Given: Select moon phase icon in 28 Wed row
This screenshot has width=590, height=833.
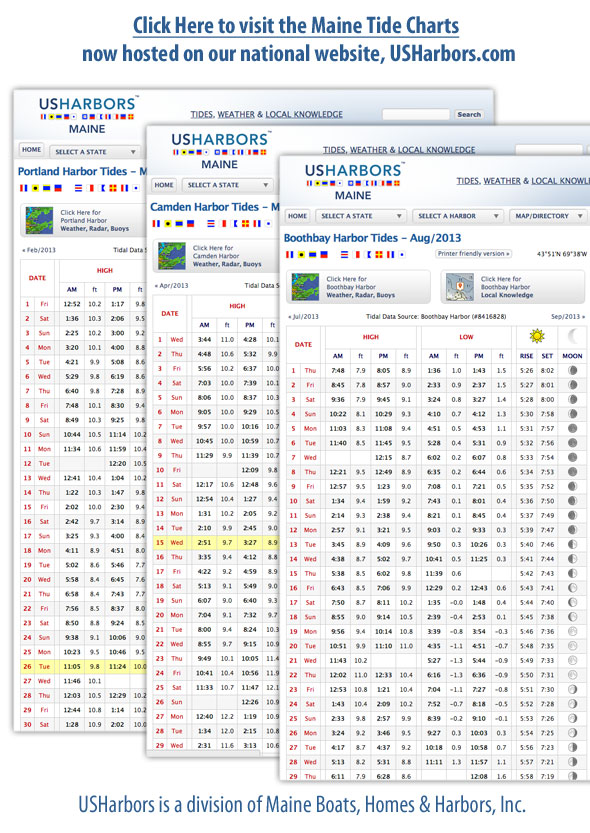Looking at the screenshot, I should tap(572, 762).
